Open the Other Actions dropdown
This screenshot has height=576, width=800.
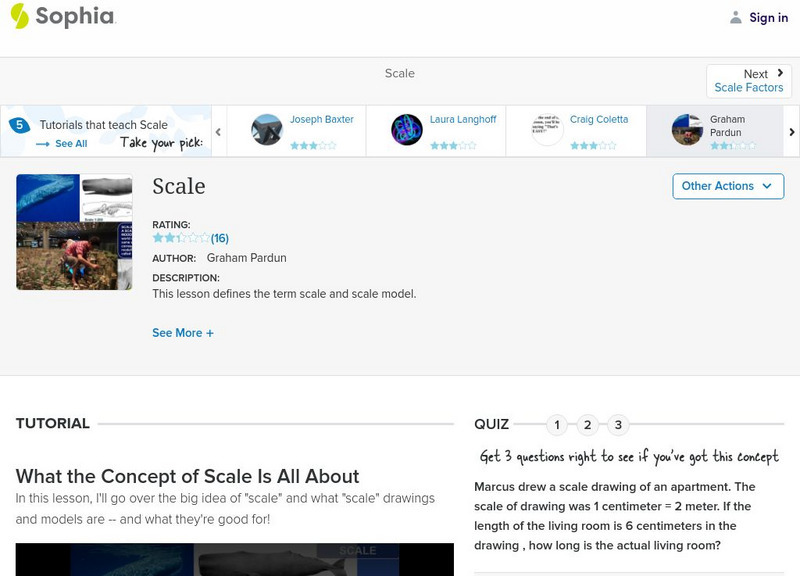[727, 186]
